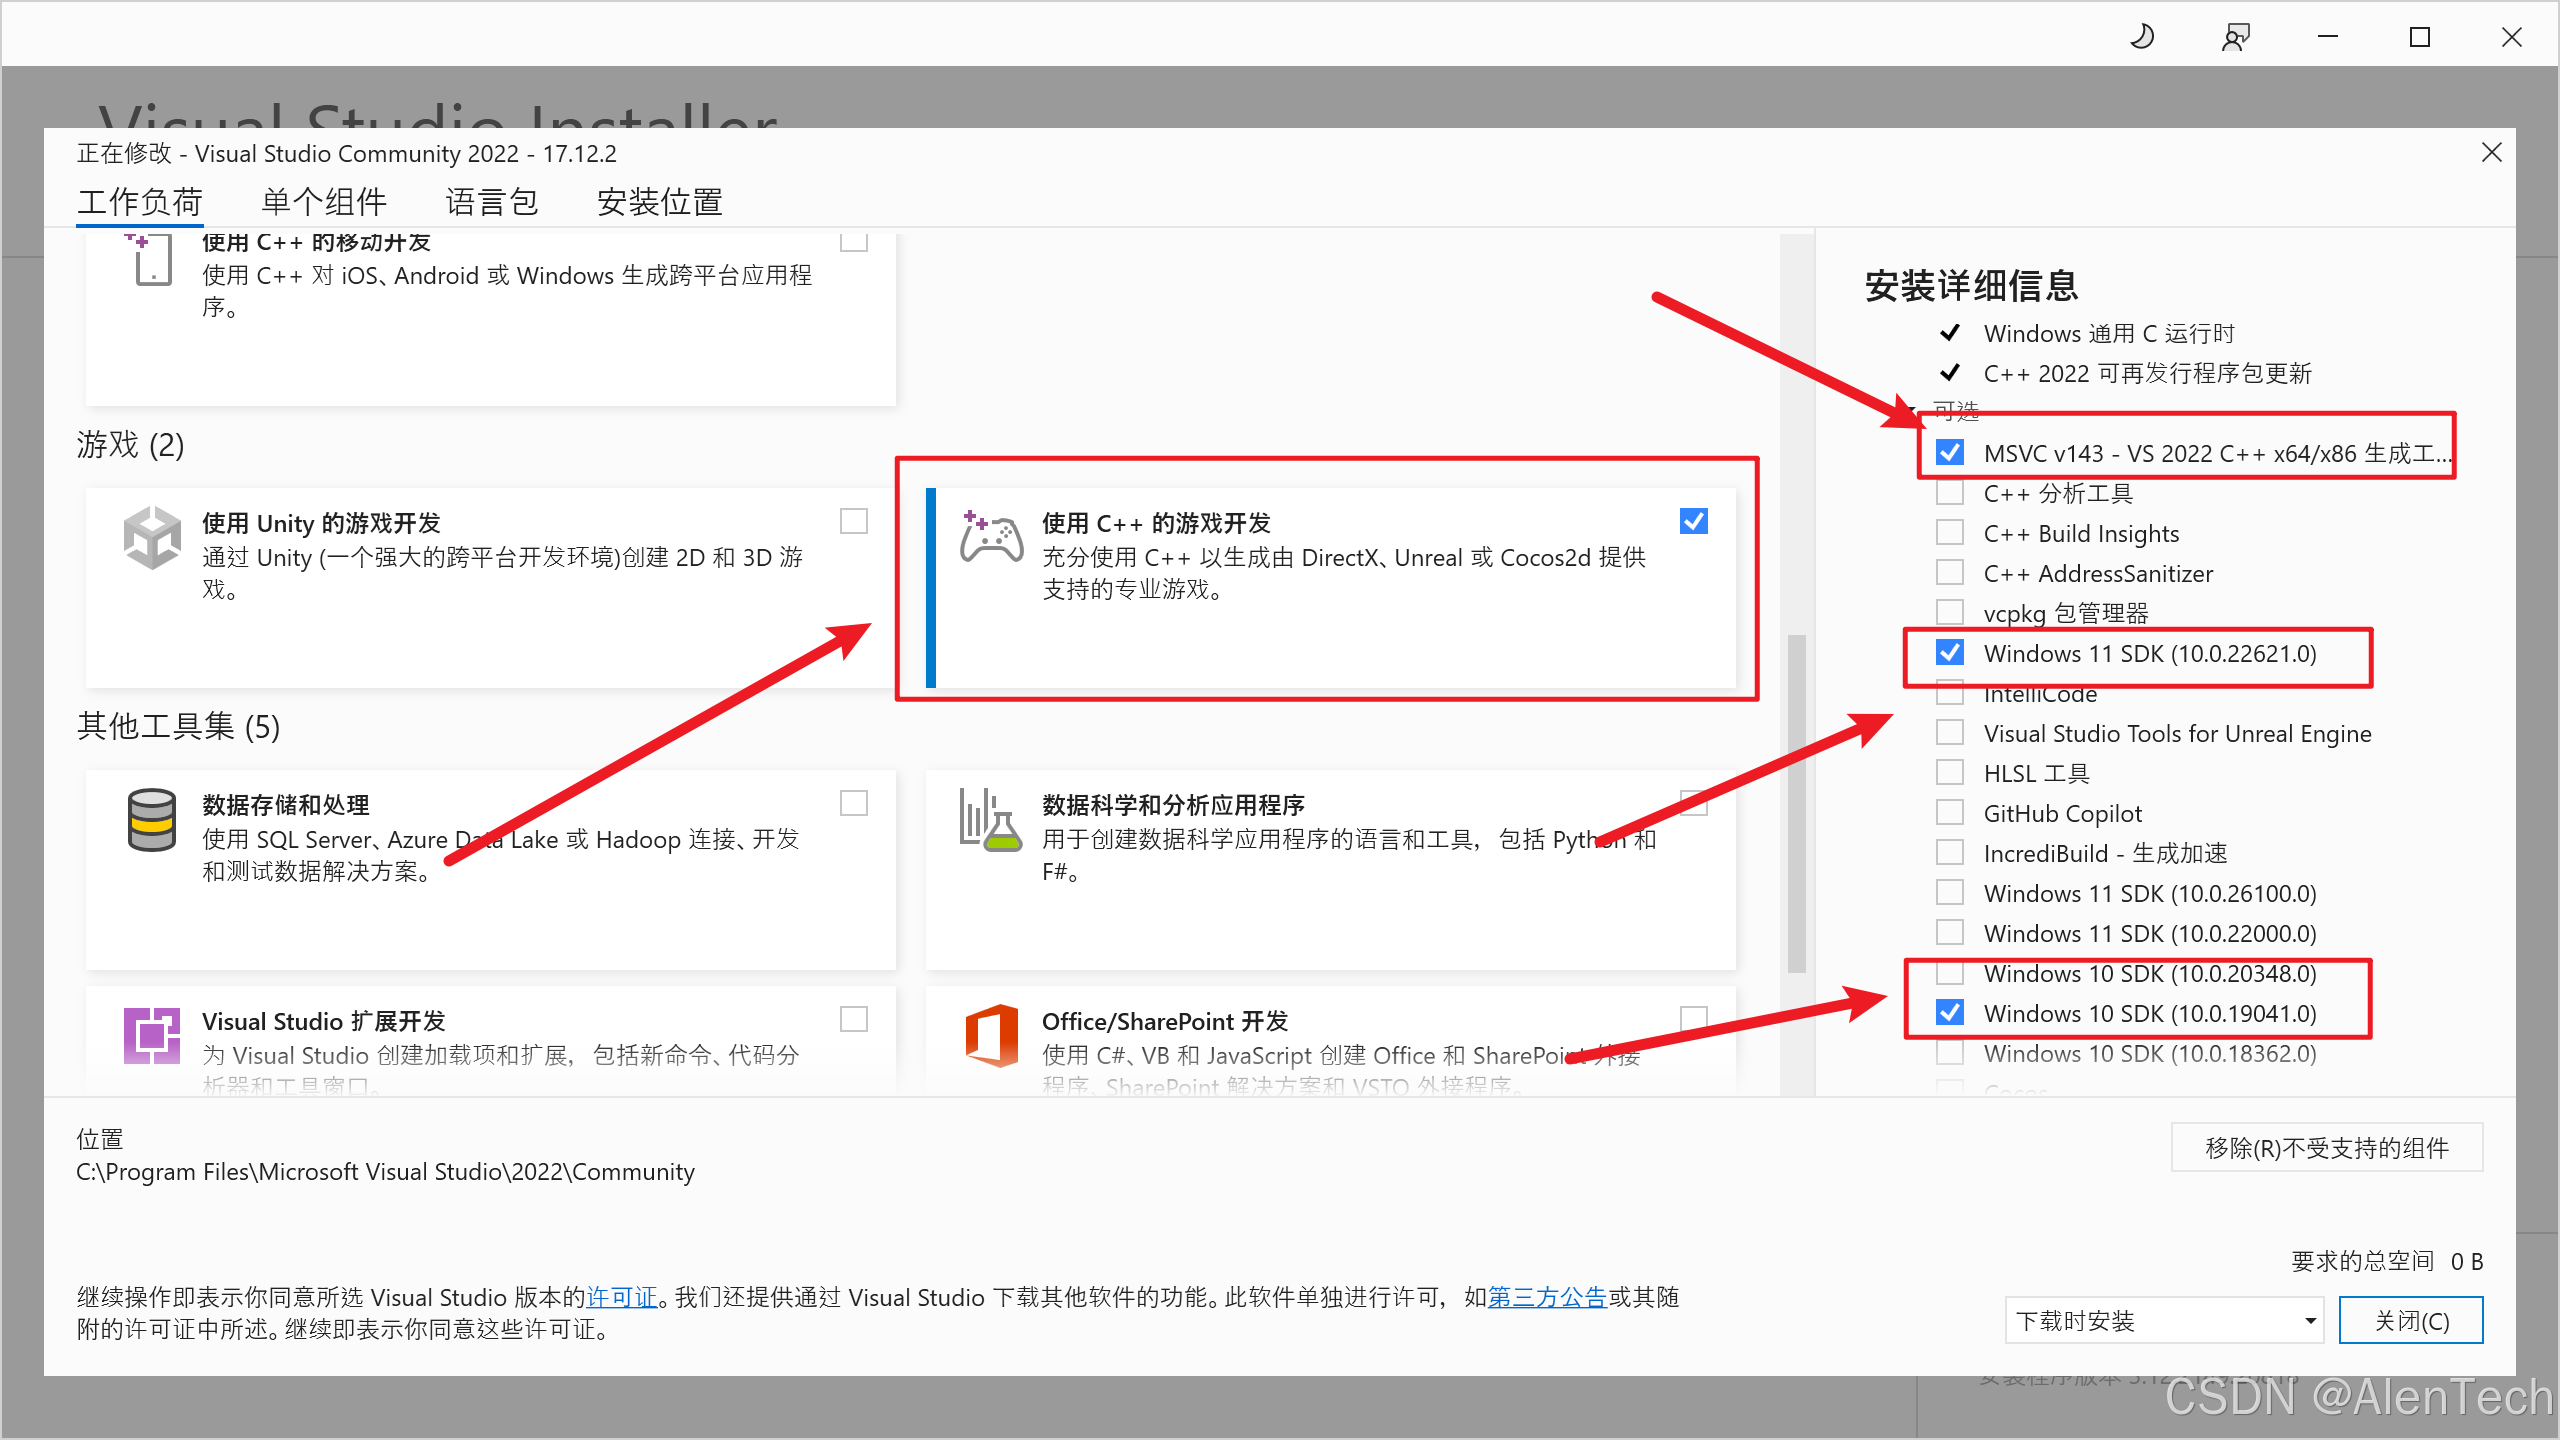The image size is (2560, 1440).
Task: Enable the GitHub Copilot component checkbox
Action: click(x=1949, y=813)
